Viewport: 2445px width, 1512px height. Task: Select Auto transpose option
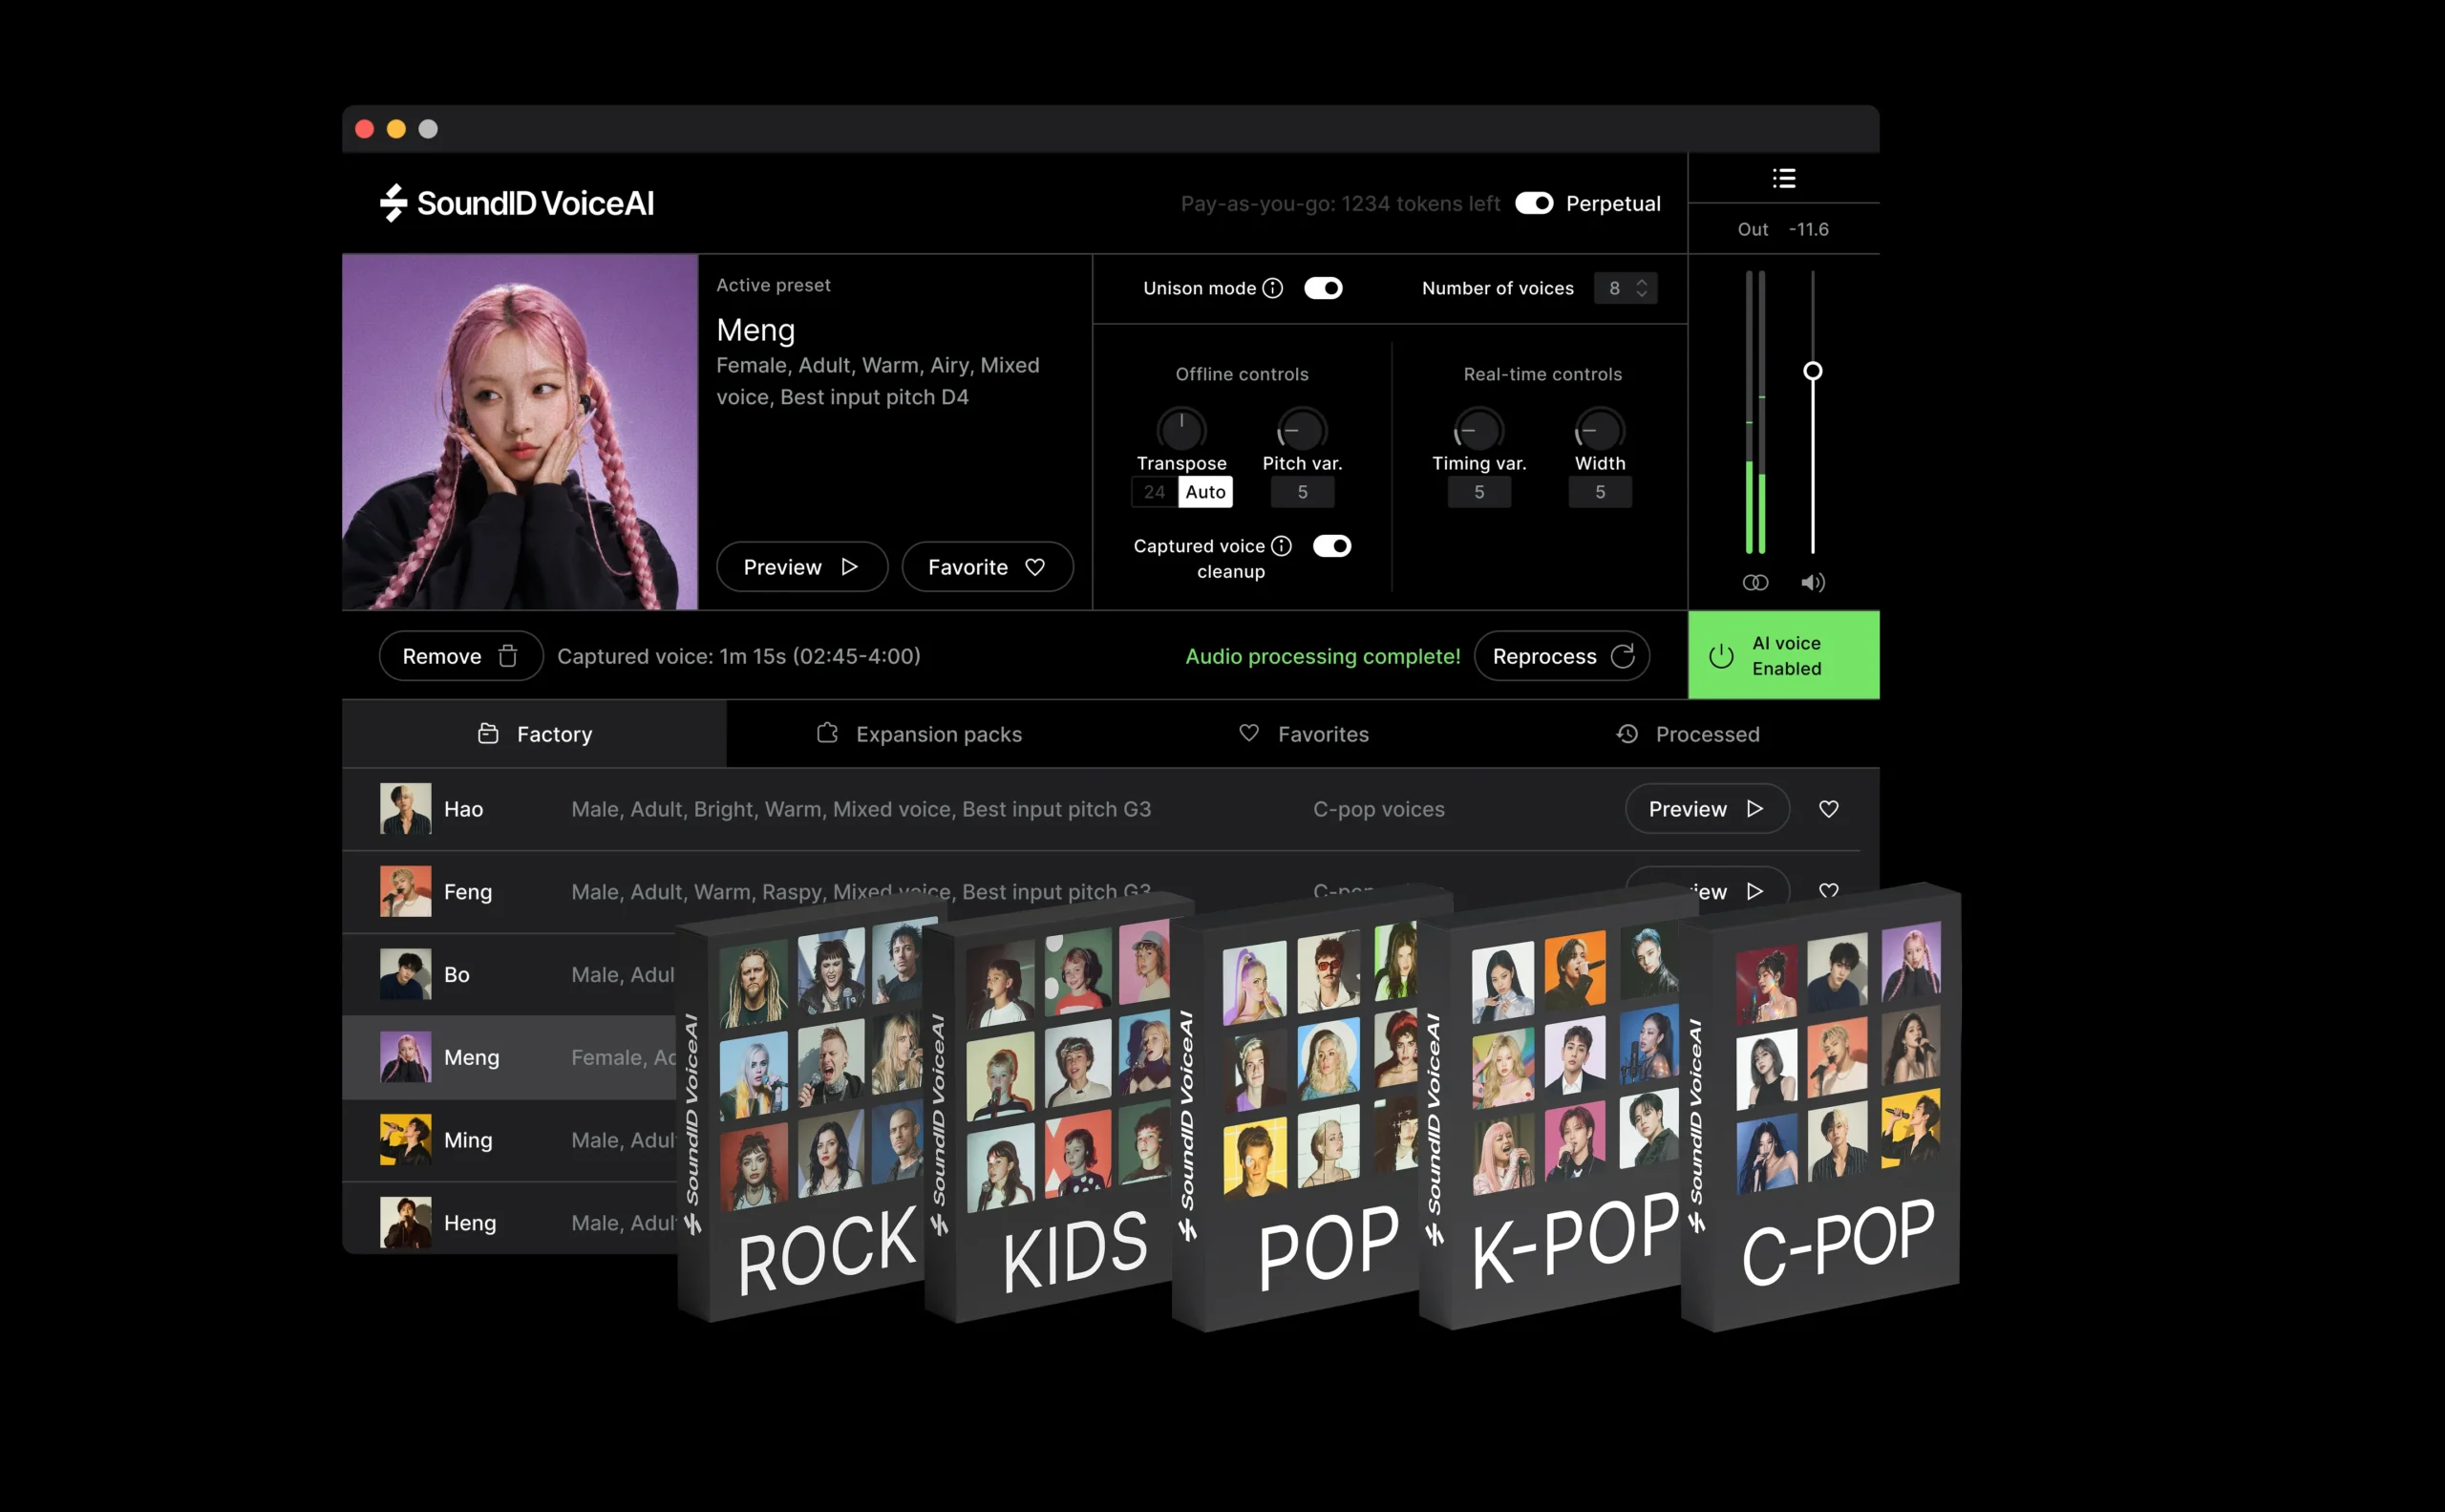coord(1206,492)
